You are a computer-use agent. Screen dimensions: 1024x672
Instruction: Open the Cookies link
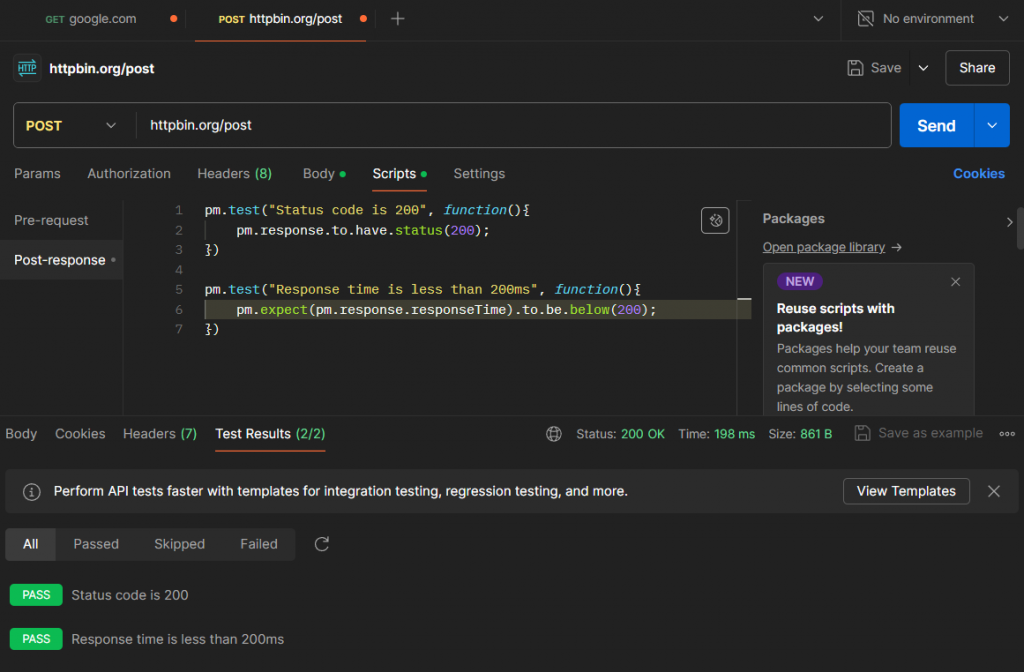pos(978,174)
